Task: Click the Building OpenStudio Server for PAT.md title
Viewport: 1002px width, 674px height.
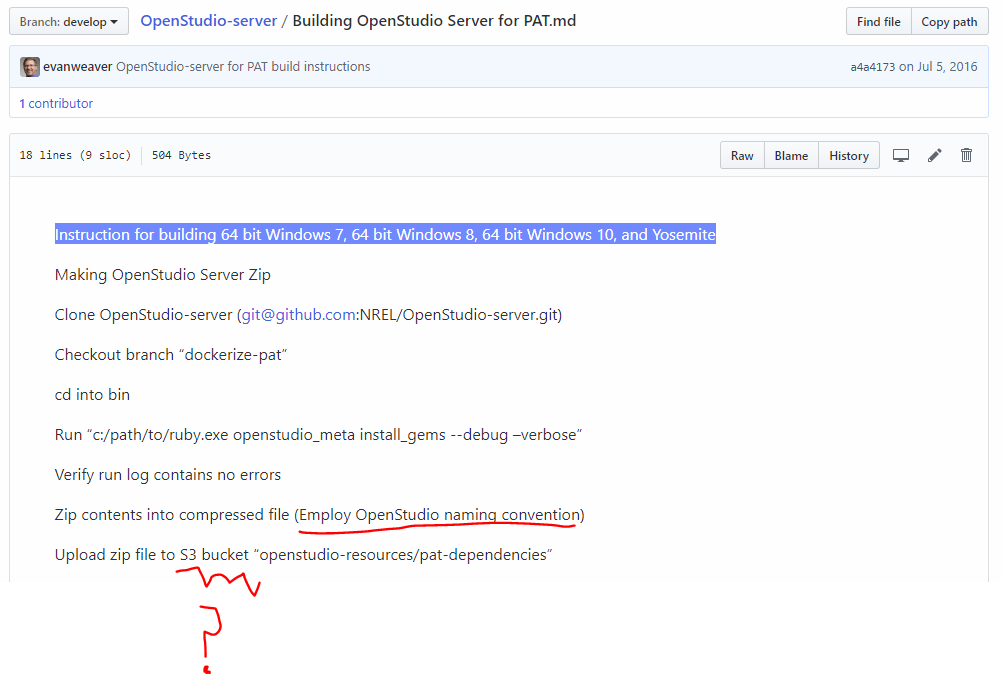Action: pos(435,21)
